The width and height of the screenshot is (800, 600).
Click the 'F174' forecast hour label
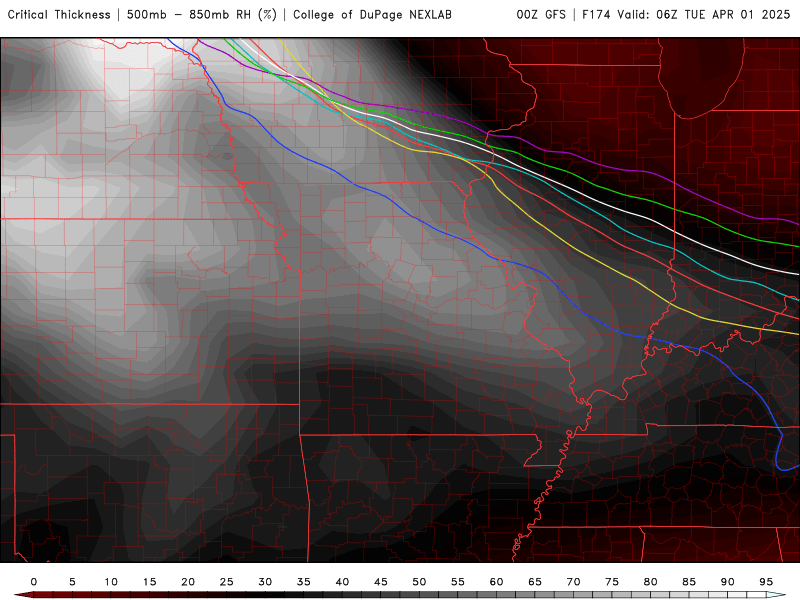[x=597, y=15]
